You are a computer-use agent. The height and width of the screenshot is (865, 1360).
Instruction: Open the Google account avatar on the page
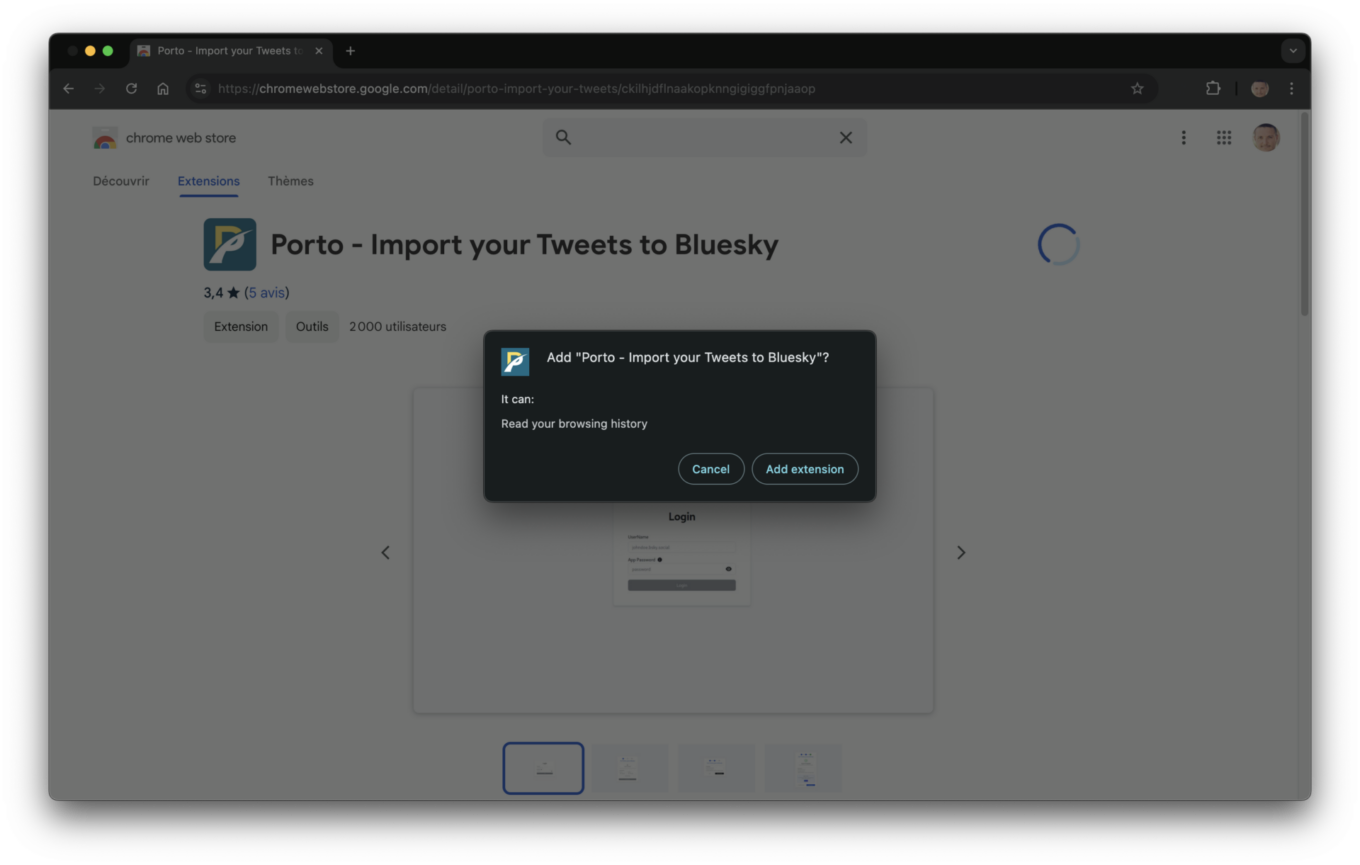coord(1266,138)
